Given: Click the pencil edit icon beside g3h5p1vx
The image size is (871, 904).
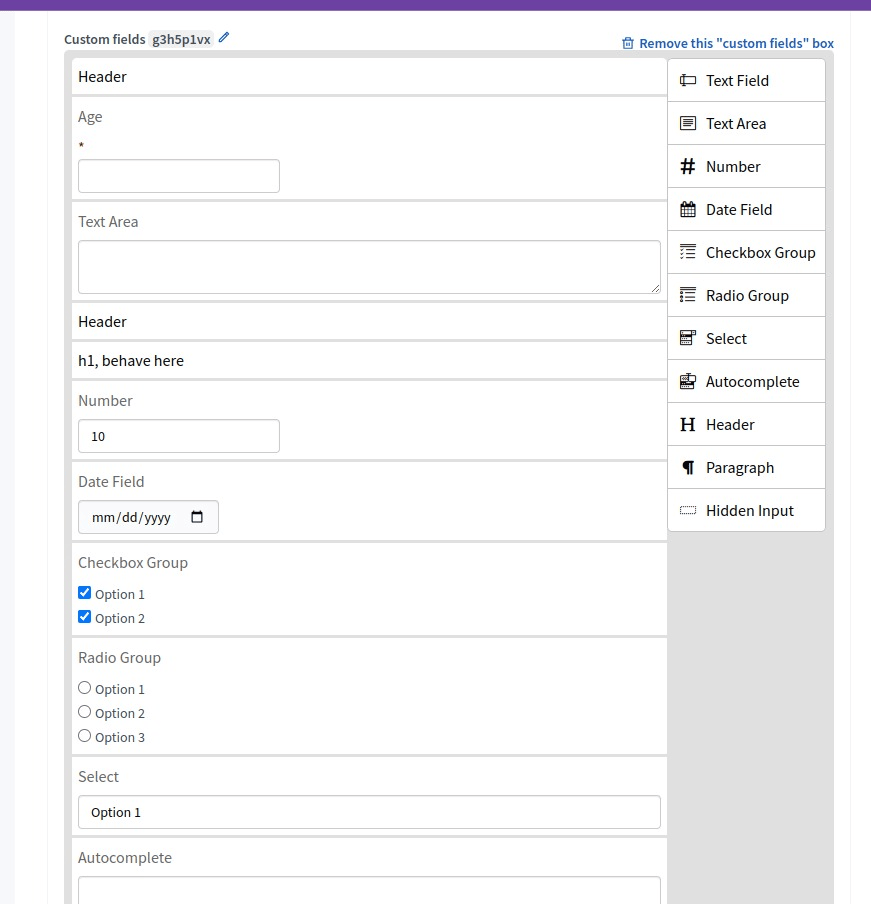Looking at the screenshot, I should click(224, 37).
